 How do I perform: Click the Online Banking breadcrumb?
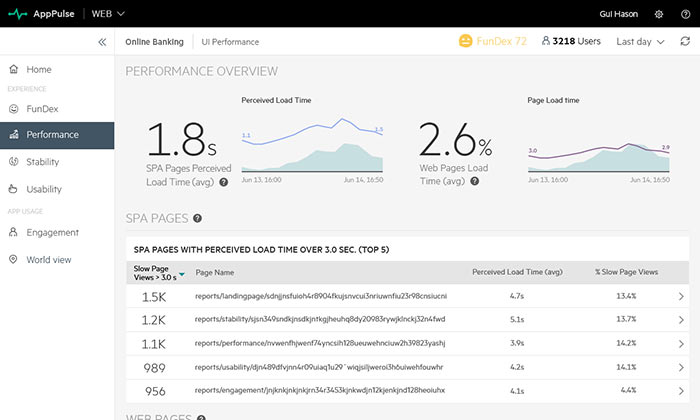click(153, 42)
